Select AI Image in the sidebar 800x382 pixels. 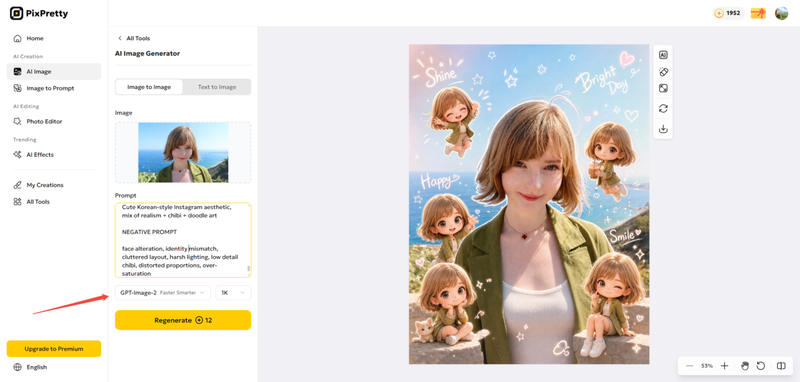[x=54, y=71]
